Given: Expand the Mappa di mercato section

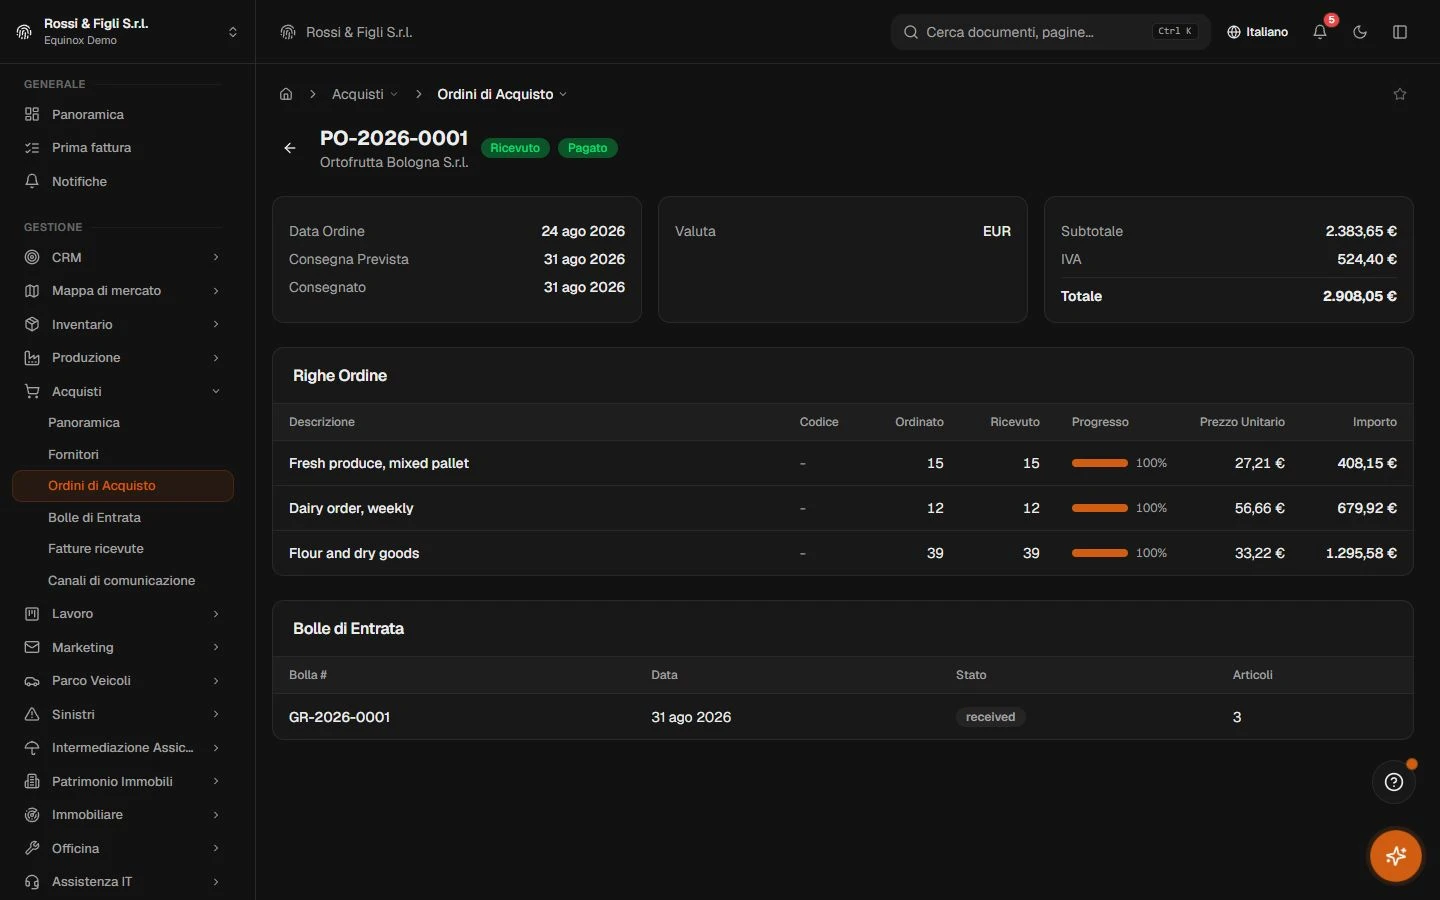Looking at the screenshot, I should pyautogui.click(x=123, y=291).
